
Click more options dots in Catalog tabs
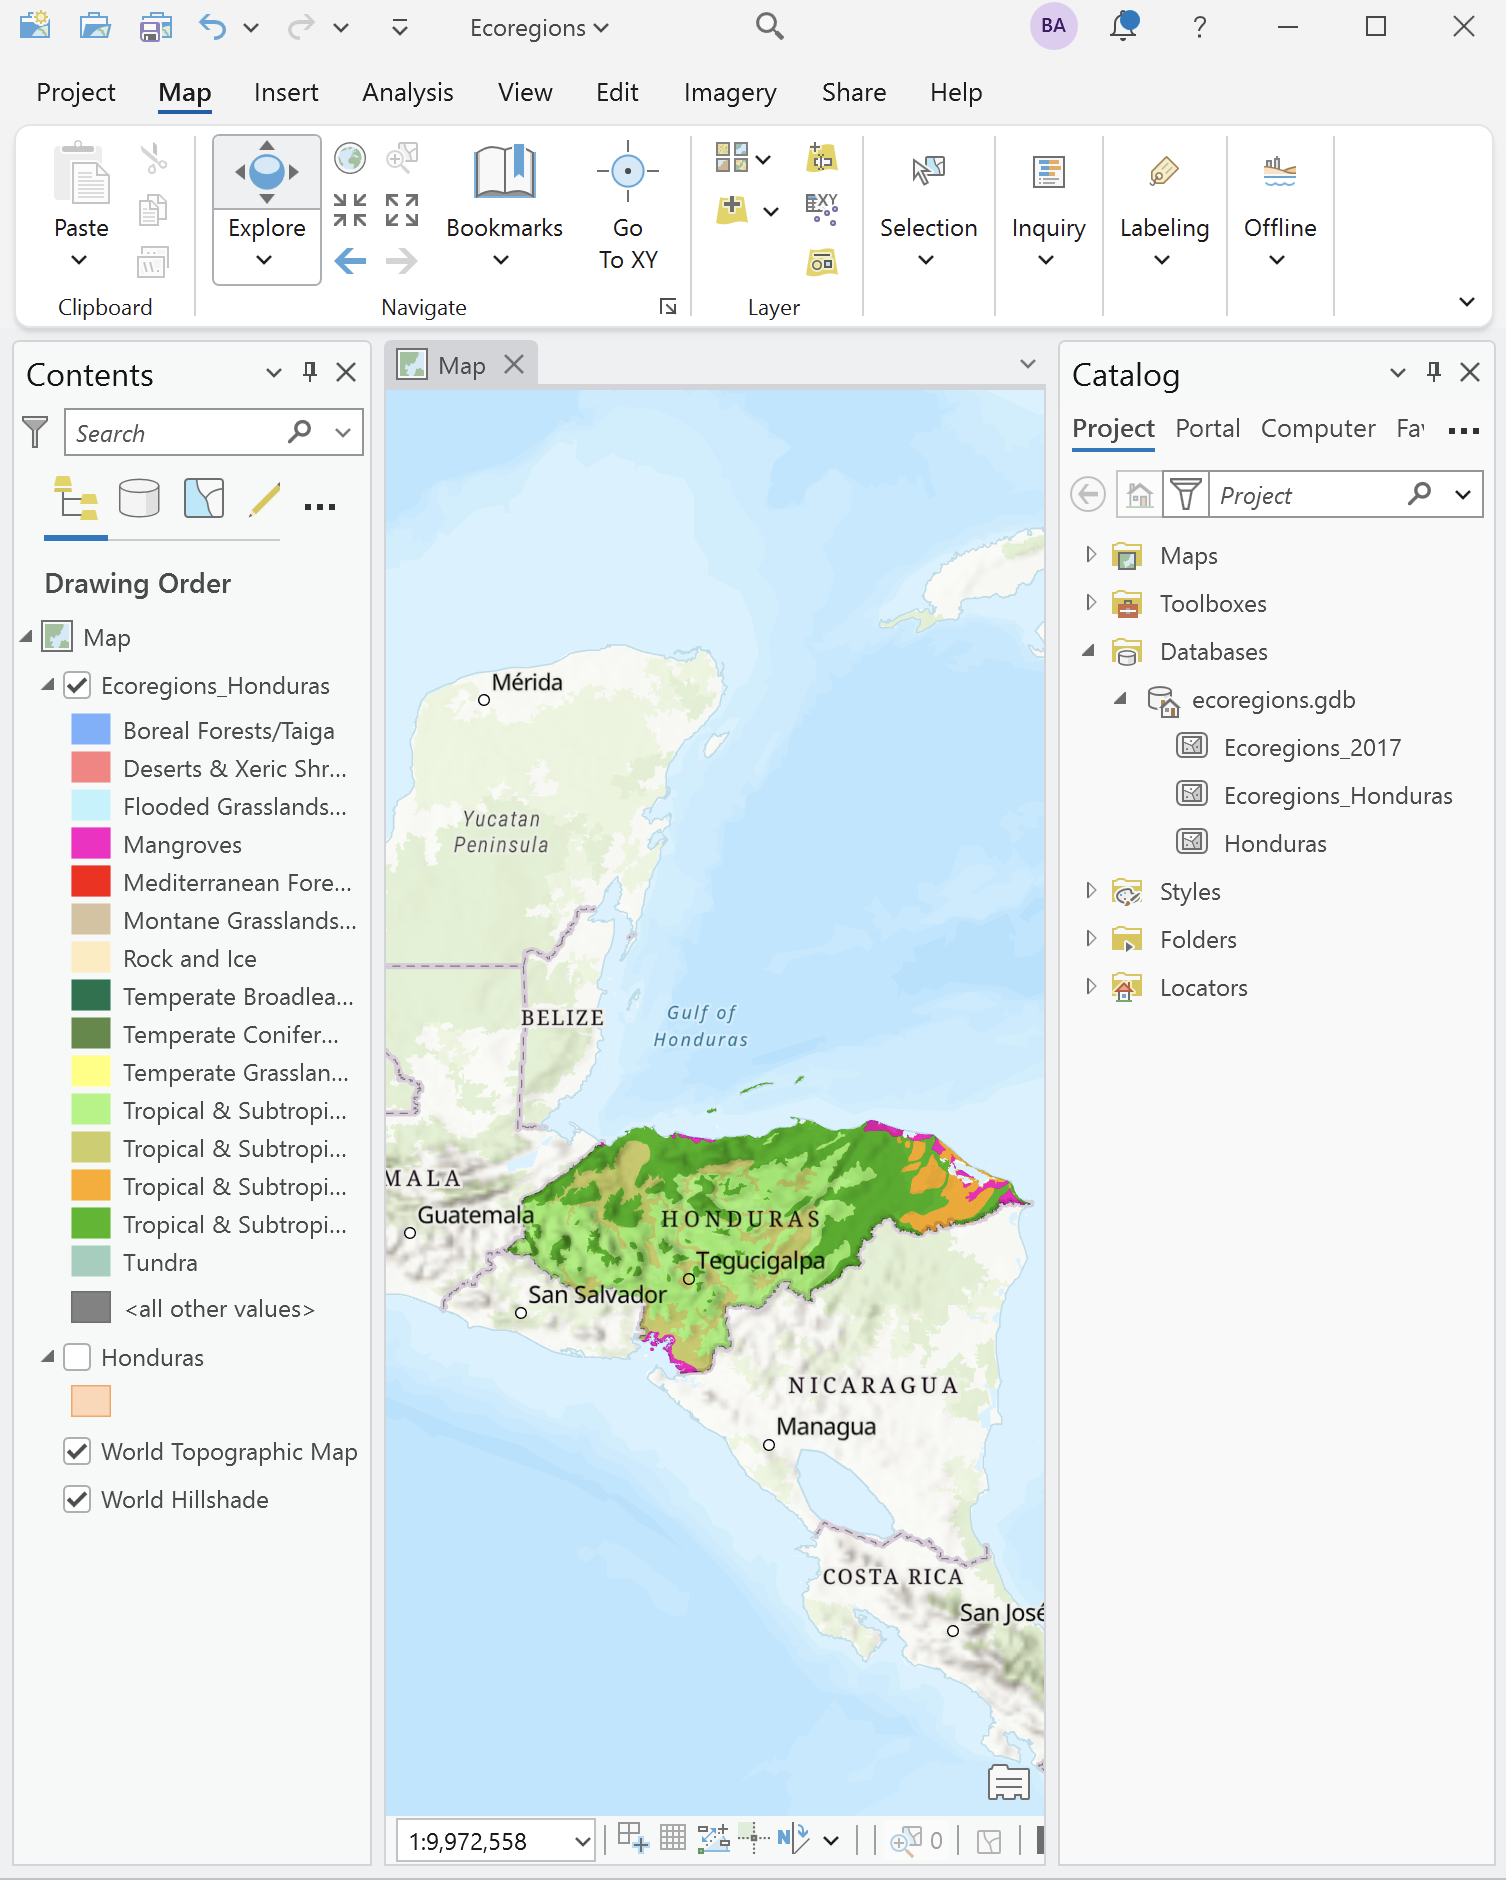pos(1463,431)
